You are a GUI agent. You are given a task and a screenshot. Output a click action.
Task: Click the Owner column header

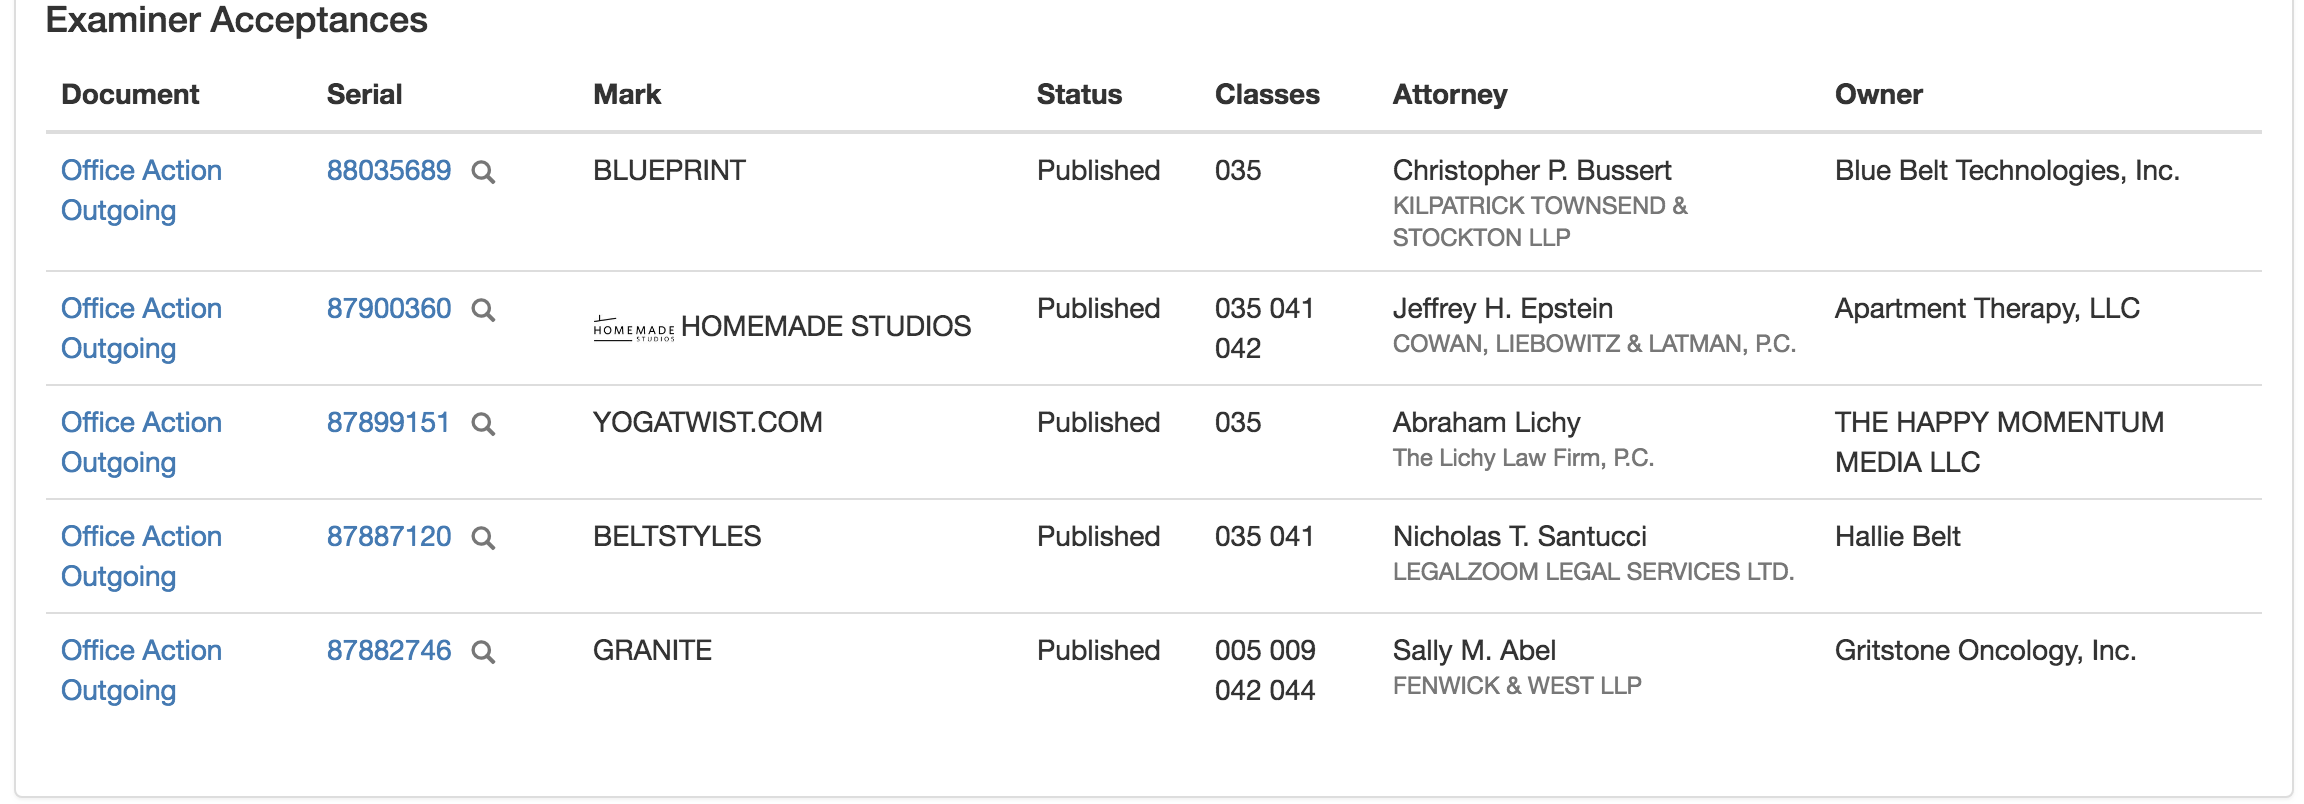[x=1878, y=94]
